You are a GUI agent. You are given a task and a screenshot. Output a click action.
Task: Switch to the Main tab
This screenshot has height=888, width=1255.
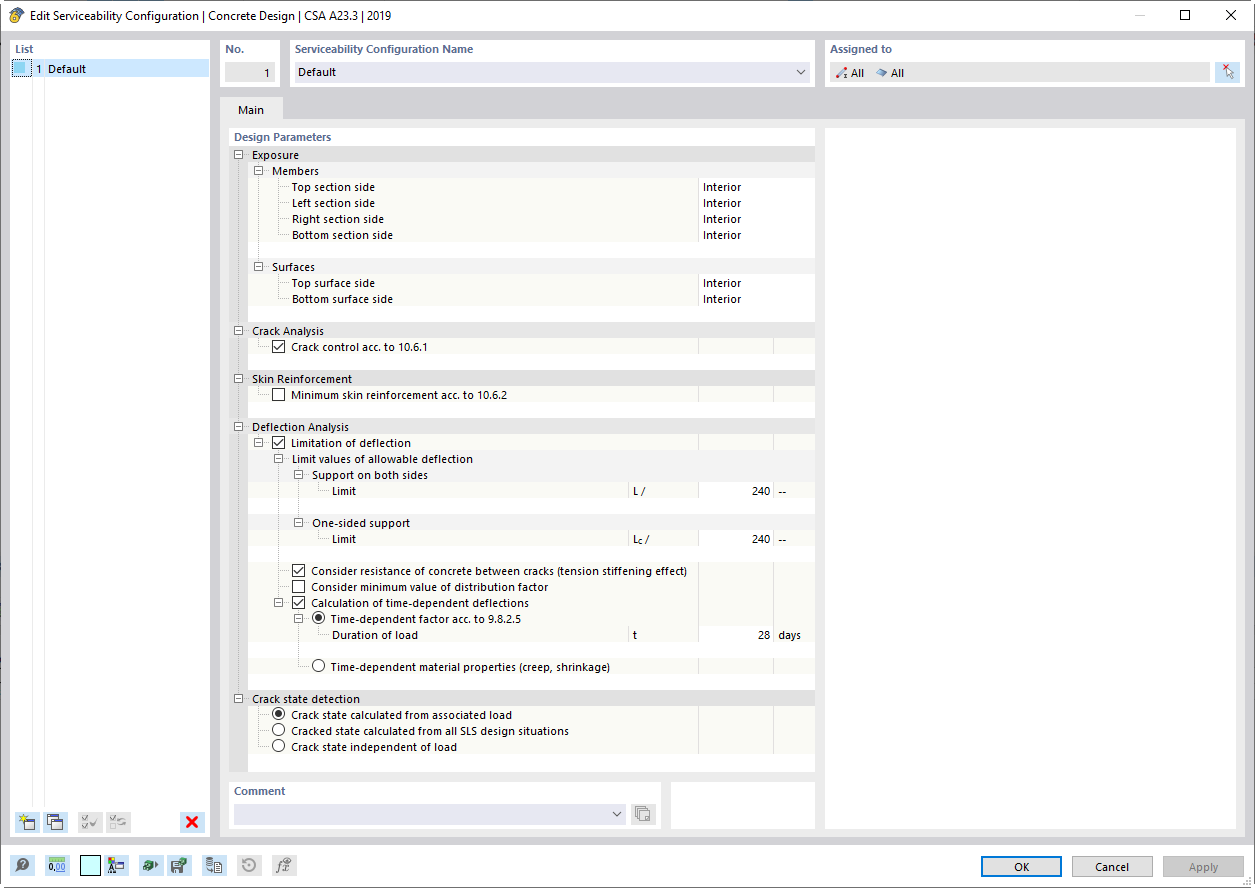[250, 109]
